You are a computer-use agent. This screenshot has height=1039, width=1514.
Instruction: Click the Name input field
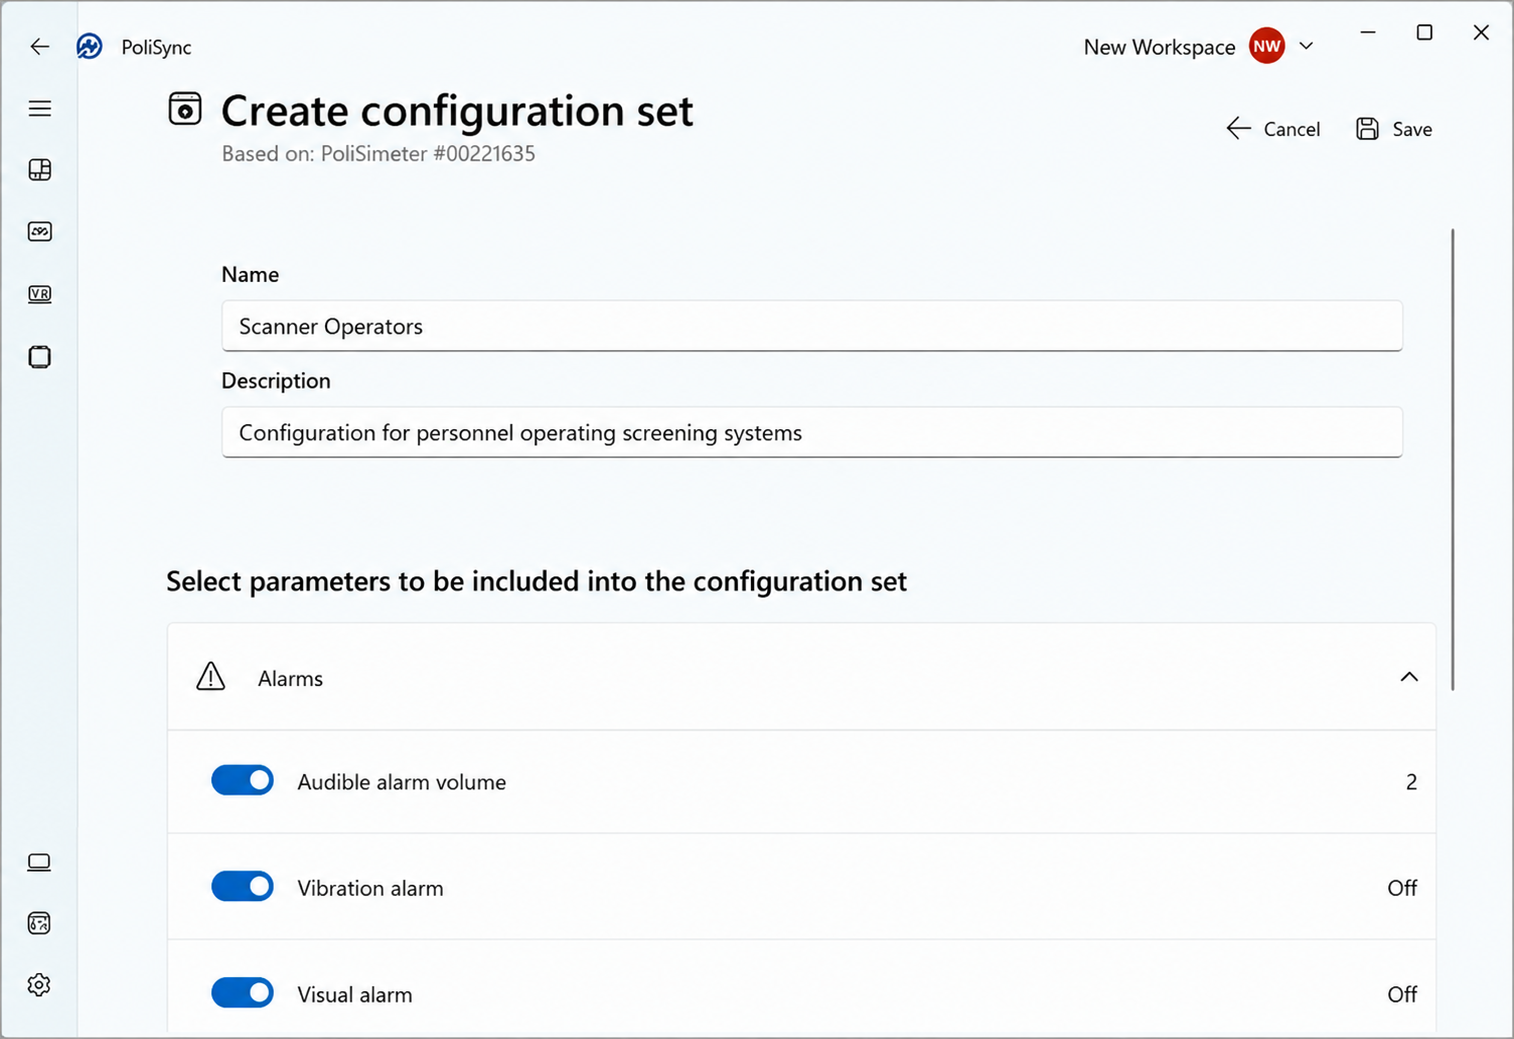(x=812, y=326)
